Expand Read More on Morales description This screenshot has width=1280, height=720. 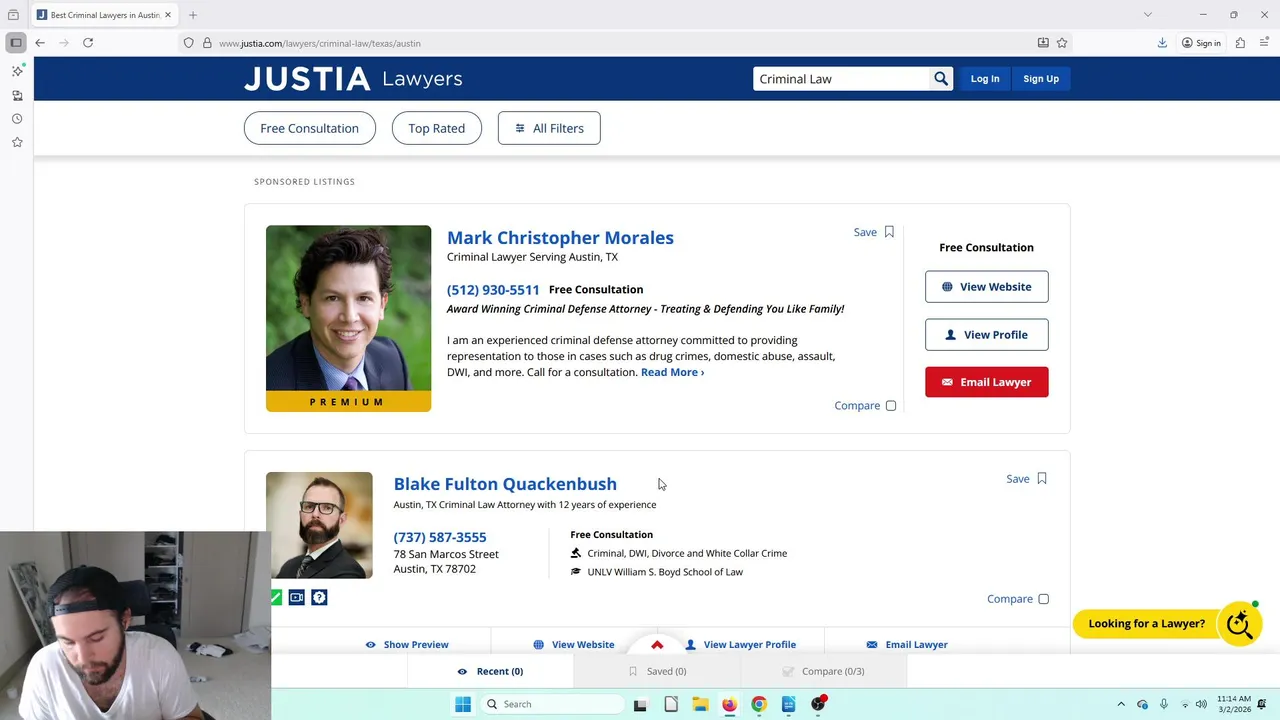pos(672,372)
